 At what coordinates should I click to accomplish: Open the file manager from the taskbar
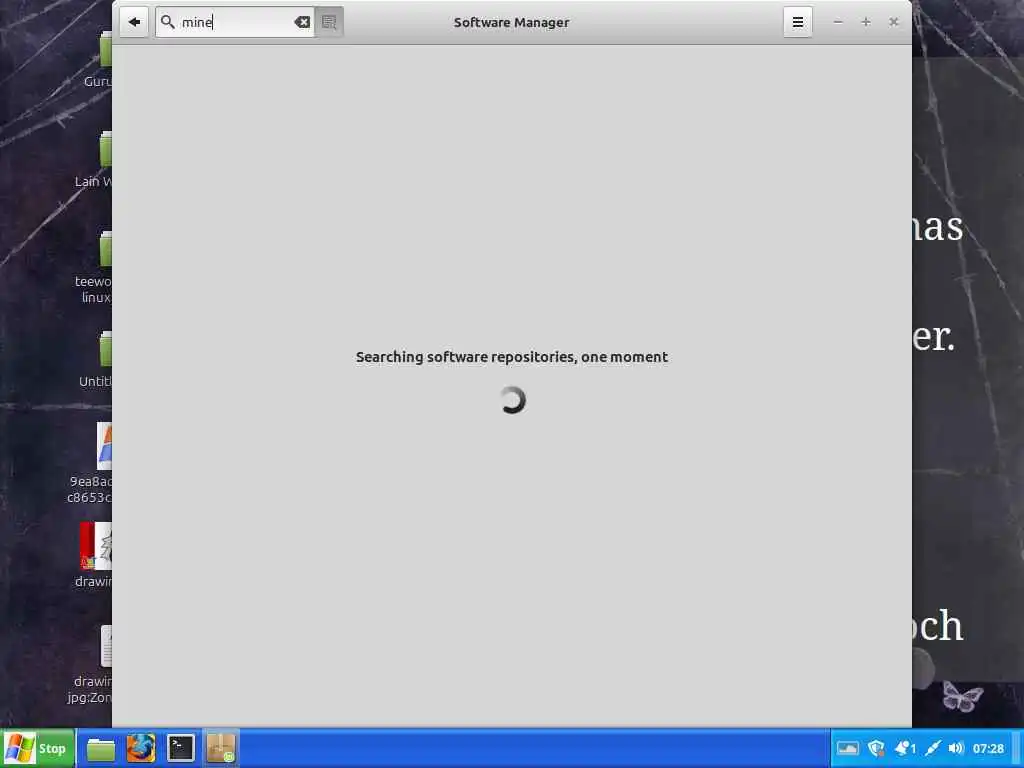[101, 748]
